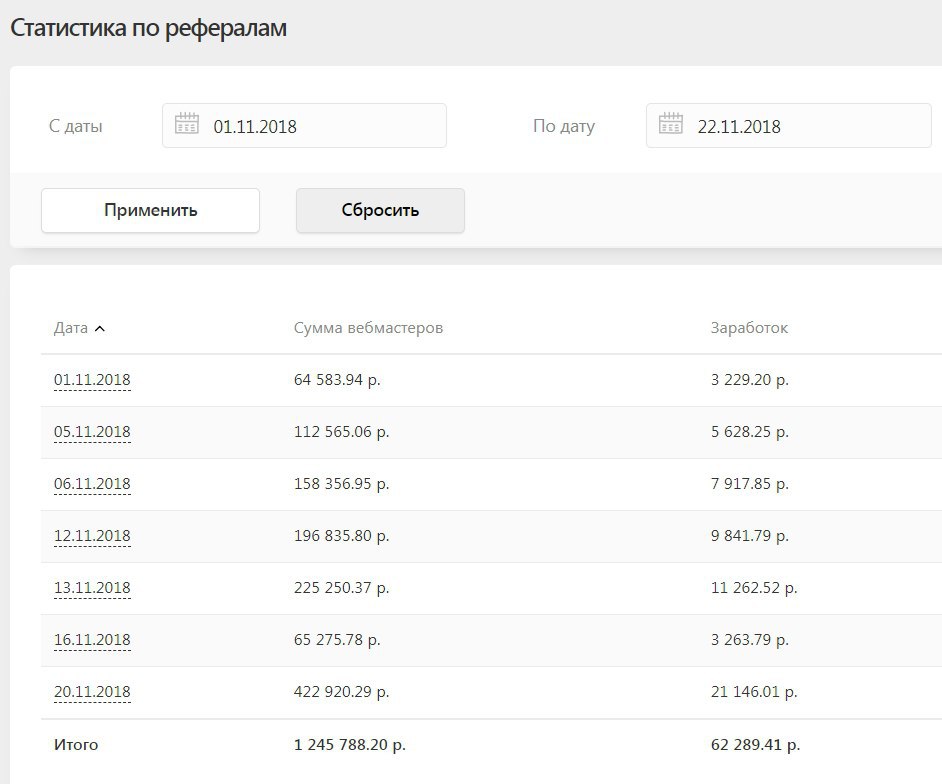Select value 64 583.94 р.

337,380
